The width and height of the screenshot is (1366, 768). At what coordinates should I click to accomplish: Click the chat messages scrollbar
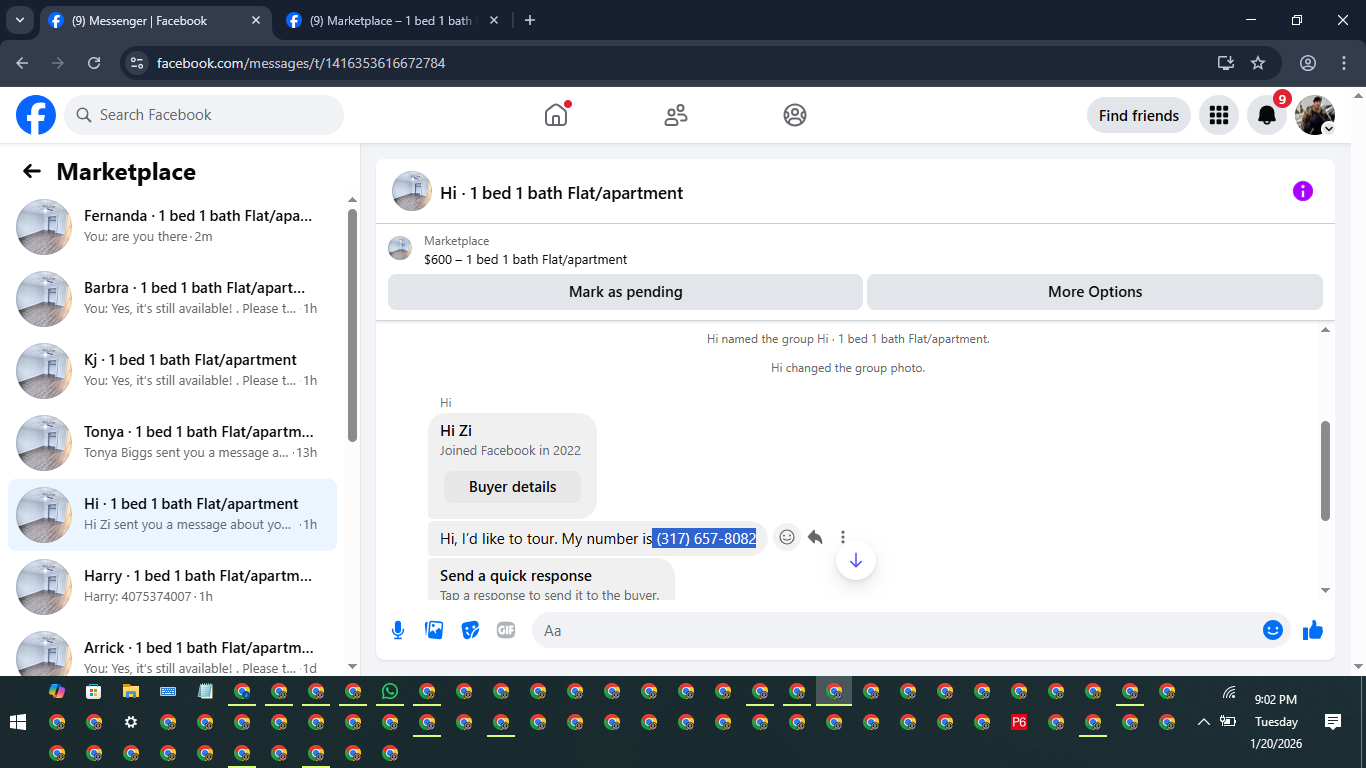click(x=1326, y=470)
